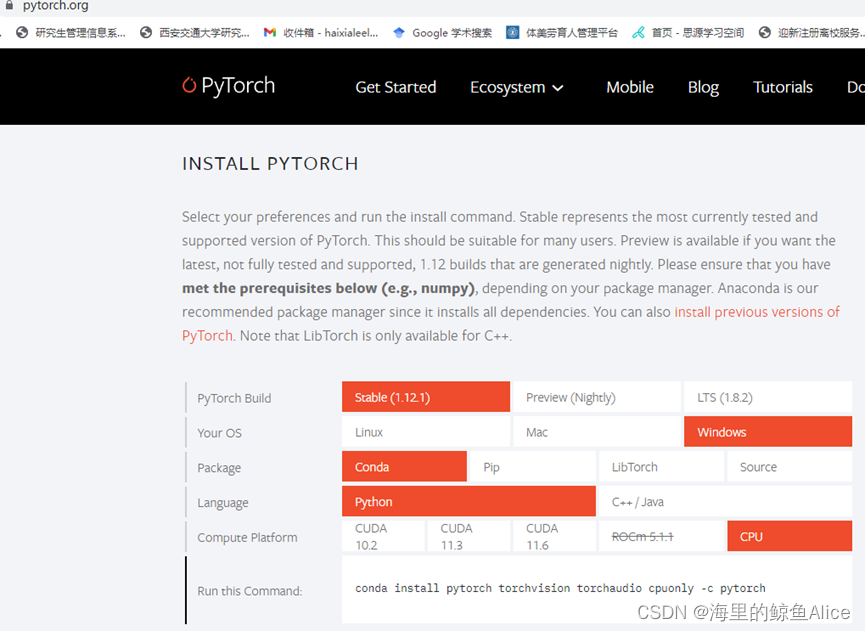Choose Linux as your OS
Viewport: 865px width, 631px height.
click(x=426, y=431)
